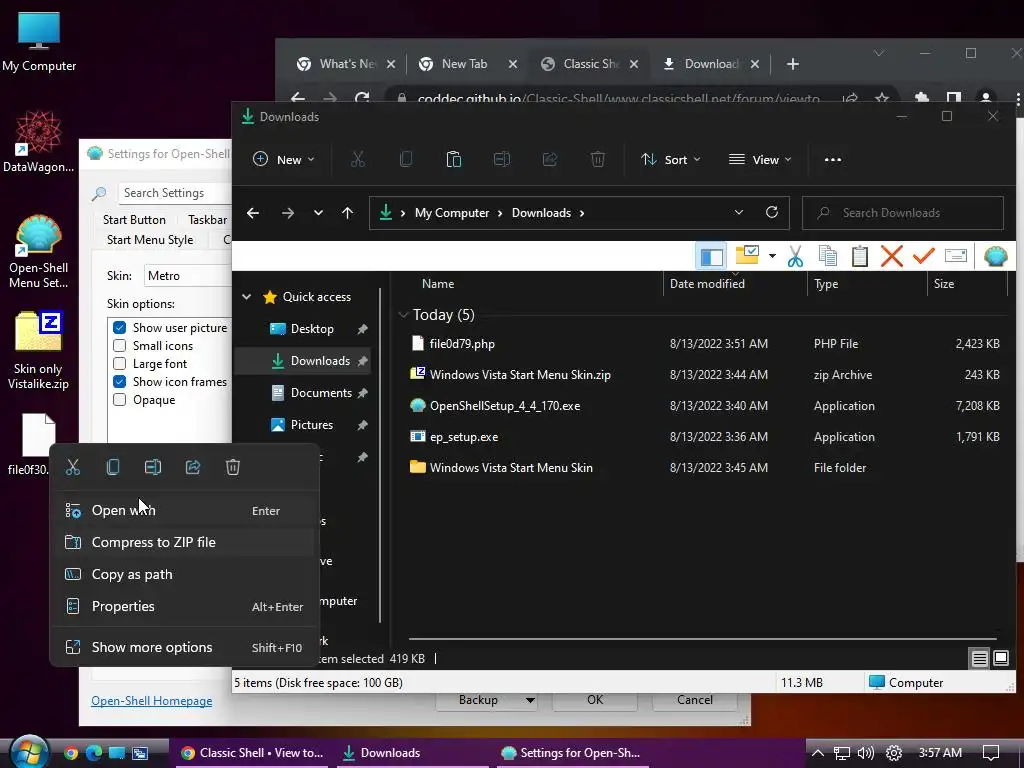Open the View dropdown menu
Screen dimensions: 1024x768
click(760, 159)
